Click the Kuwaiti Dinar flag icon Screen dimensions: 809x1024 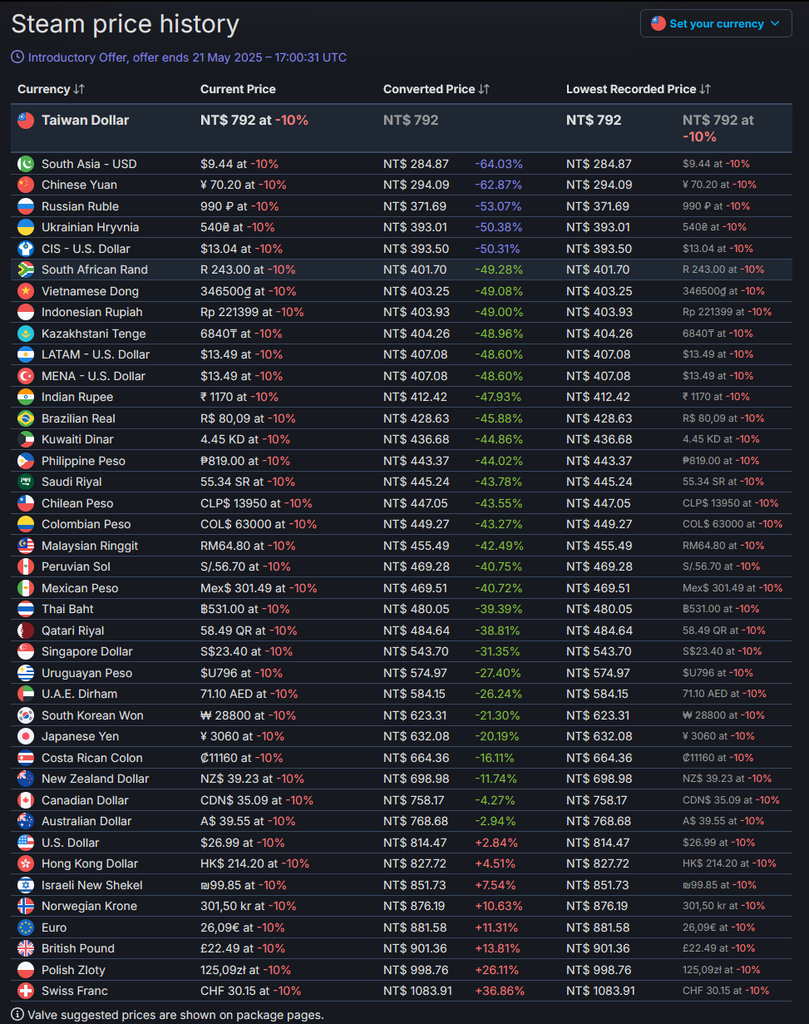point(25,440)
